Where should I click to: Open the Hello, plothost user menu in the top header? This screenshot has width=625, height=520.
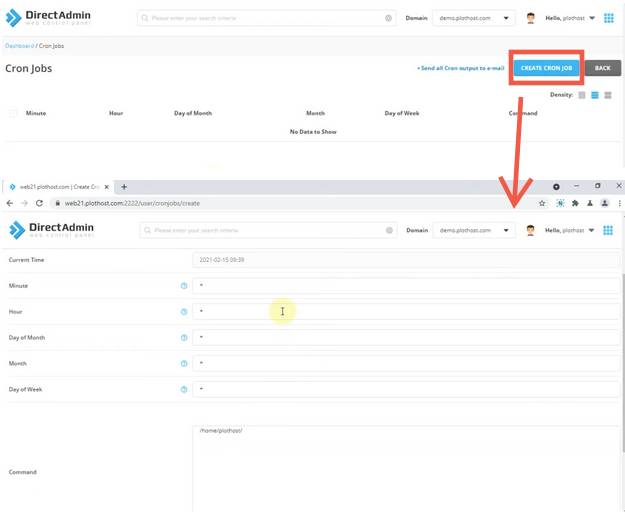click(x=570, y=18)
